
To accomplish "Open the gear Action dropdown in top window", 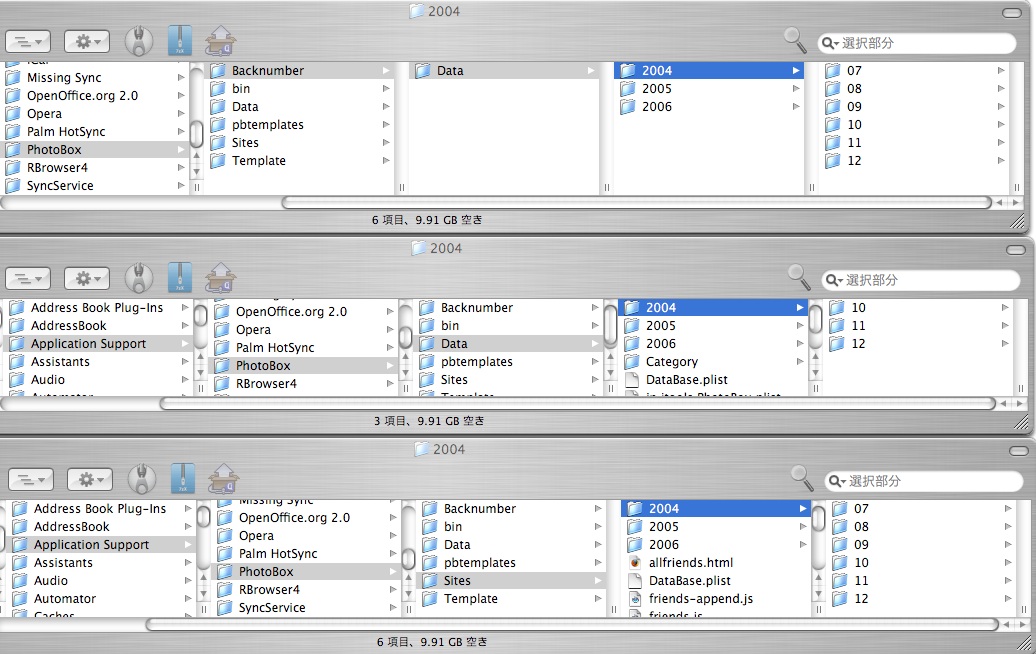I will click(87, 41).
